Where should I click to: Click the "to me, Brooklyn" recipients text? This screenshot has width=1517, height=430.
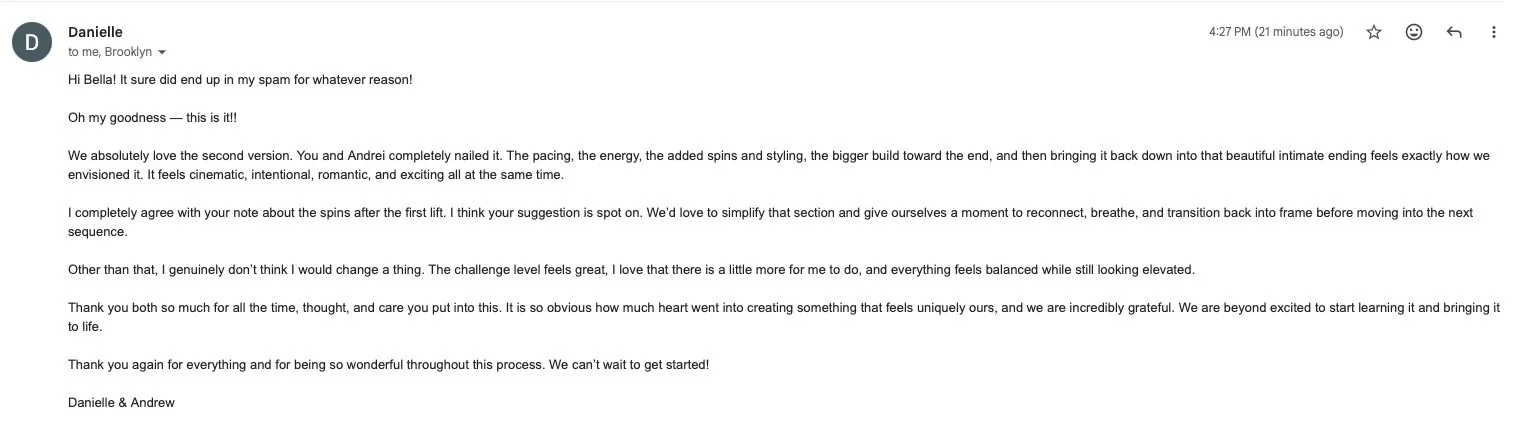coord(110,52)
